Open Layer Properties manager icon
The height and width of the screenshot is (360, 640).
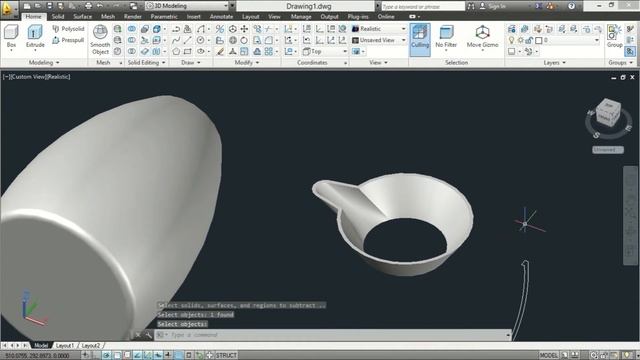[511, 29]
